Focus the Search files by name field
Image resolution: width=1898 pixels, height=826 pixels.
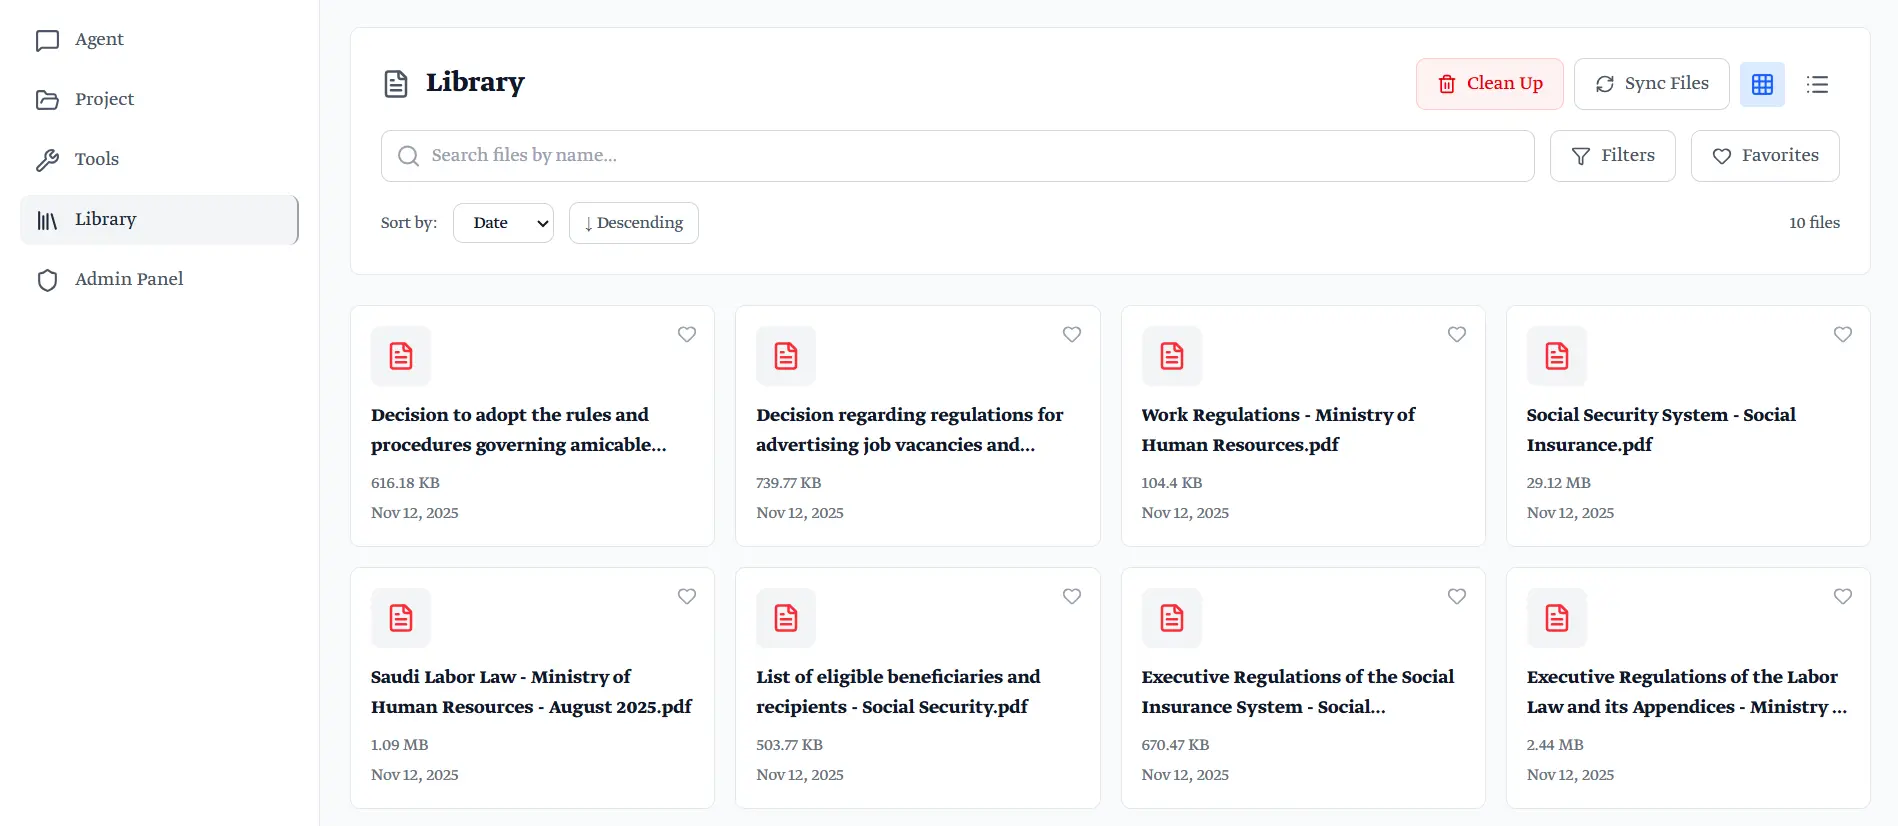click(957, 156)
